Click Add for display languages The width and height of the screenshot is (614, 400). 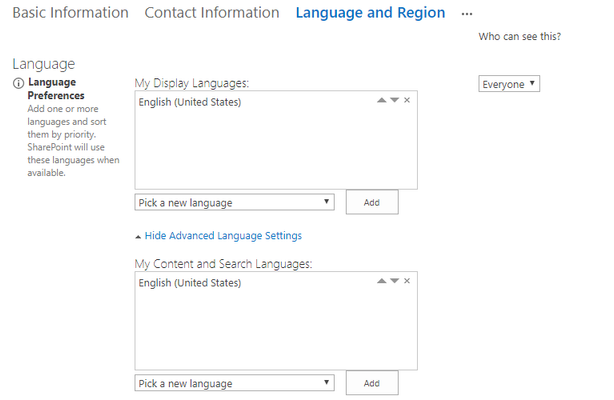tap(372, 202)
